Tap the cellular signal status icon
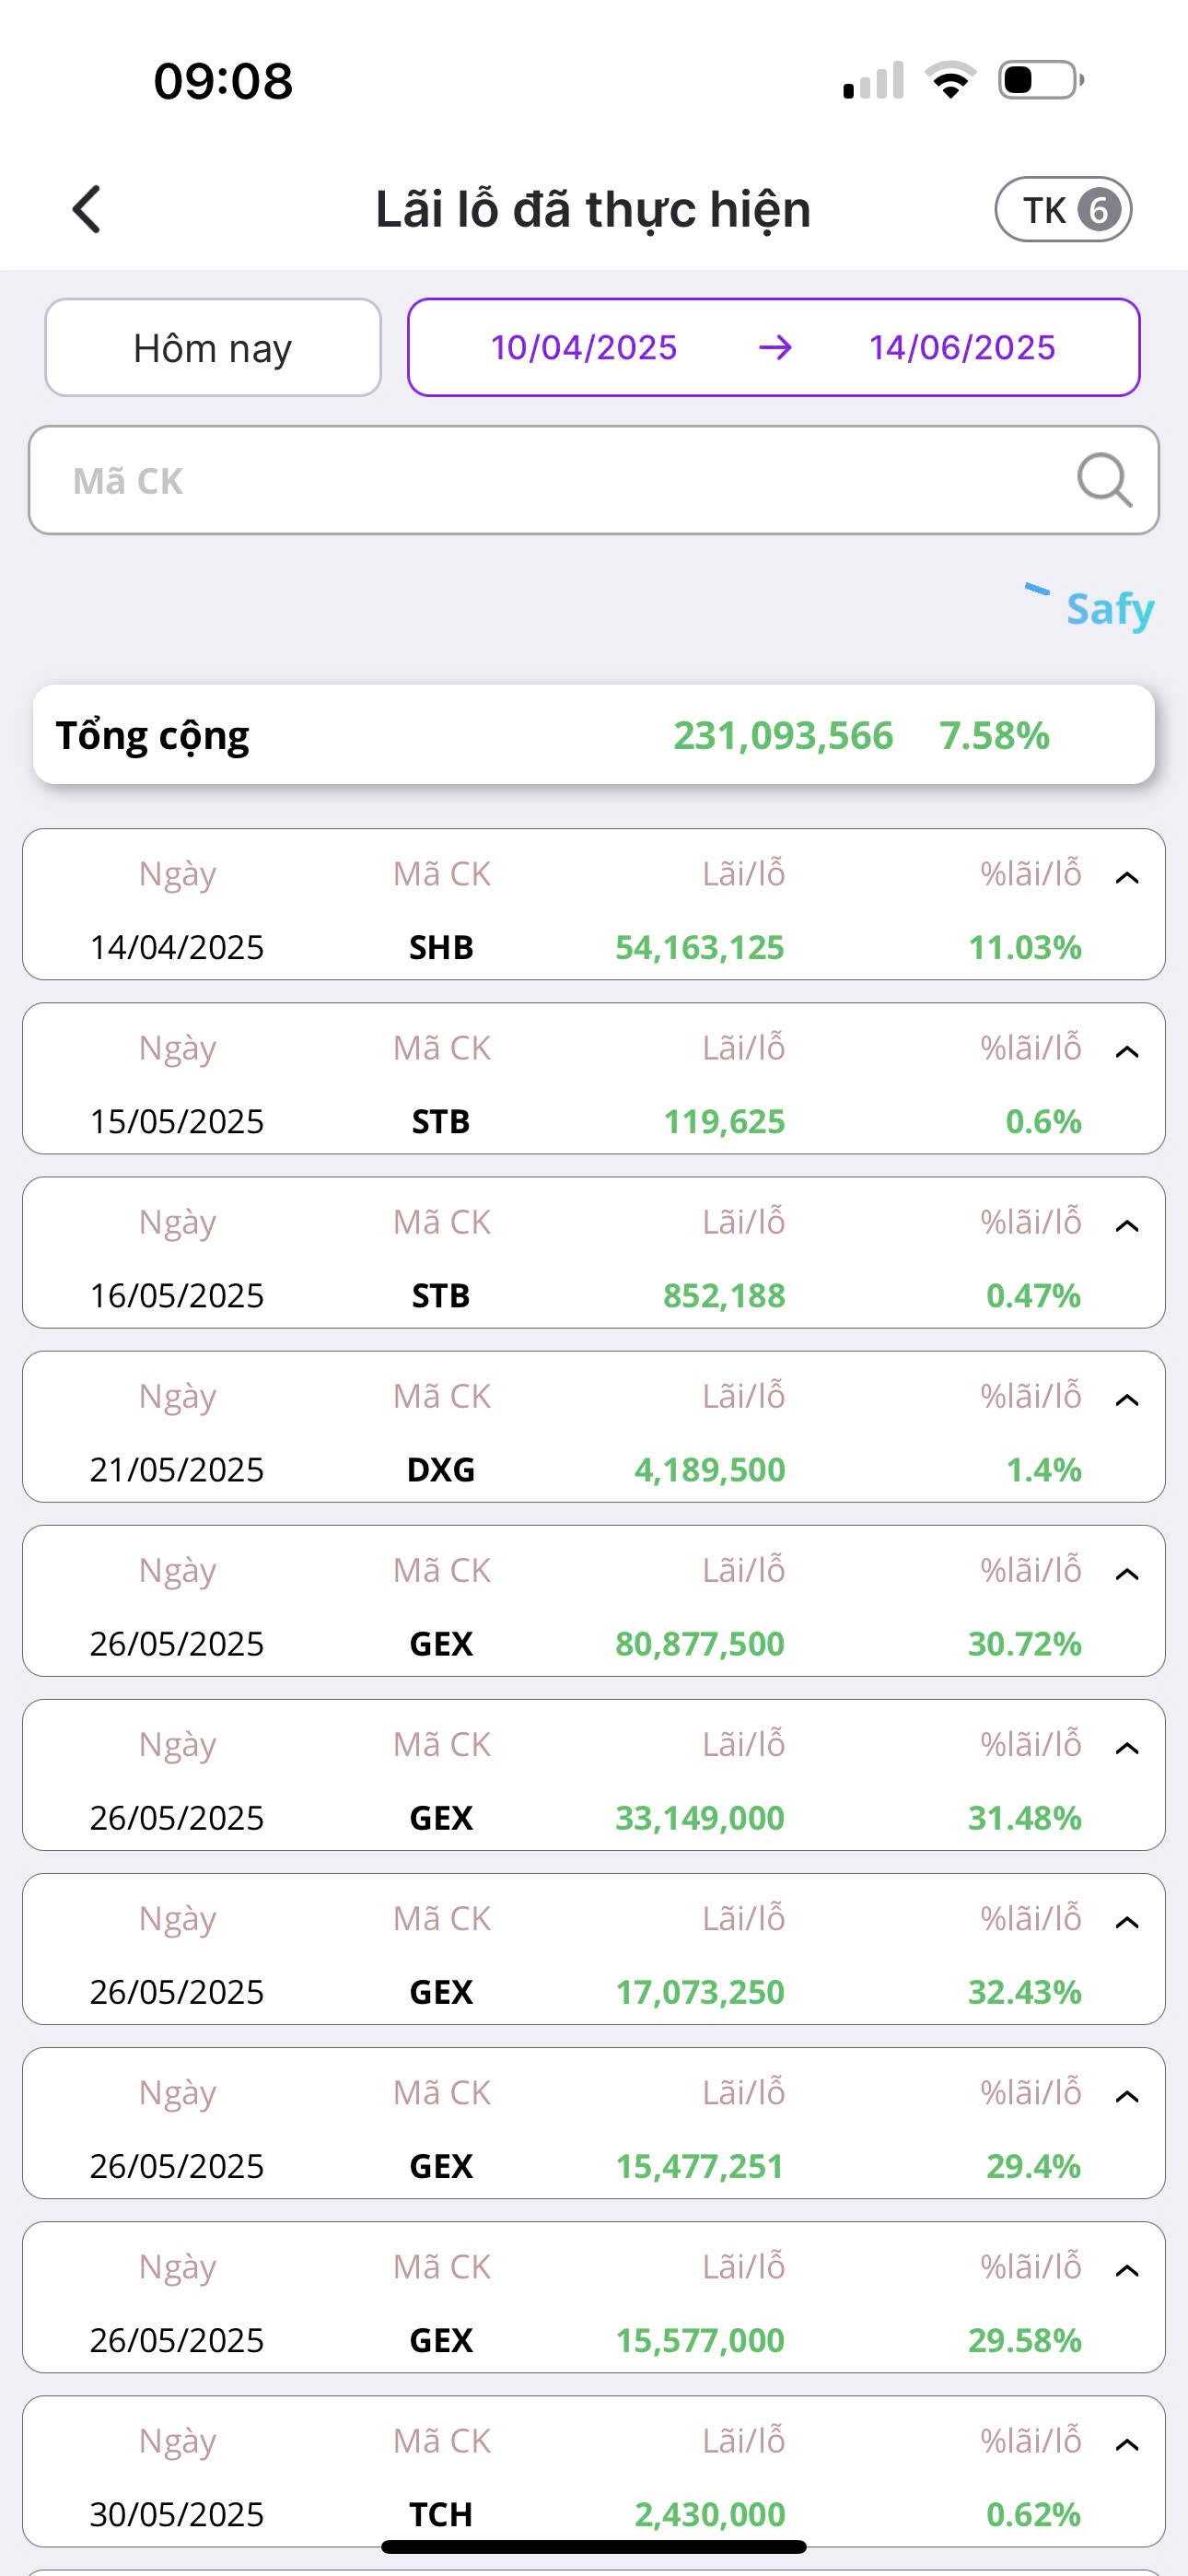Image resolution: width=1188 pixels, height=2576 pixels. tap(873, 80)
